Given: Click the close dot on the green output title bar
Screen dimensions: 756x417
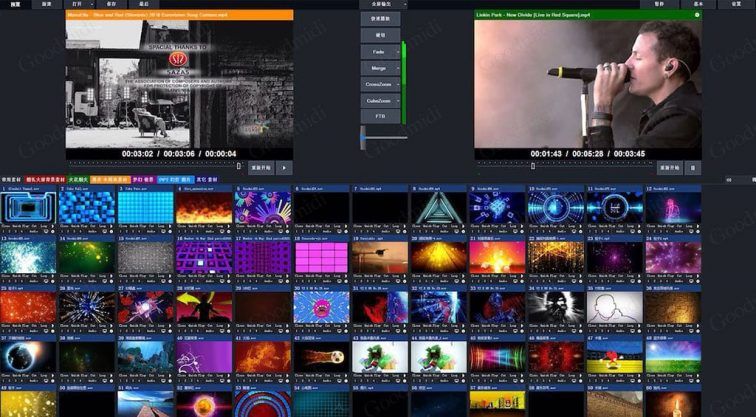Looking at the screenshot, I should coord(698,15).
